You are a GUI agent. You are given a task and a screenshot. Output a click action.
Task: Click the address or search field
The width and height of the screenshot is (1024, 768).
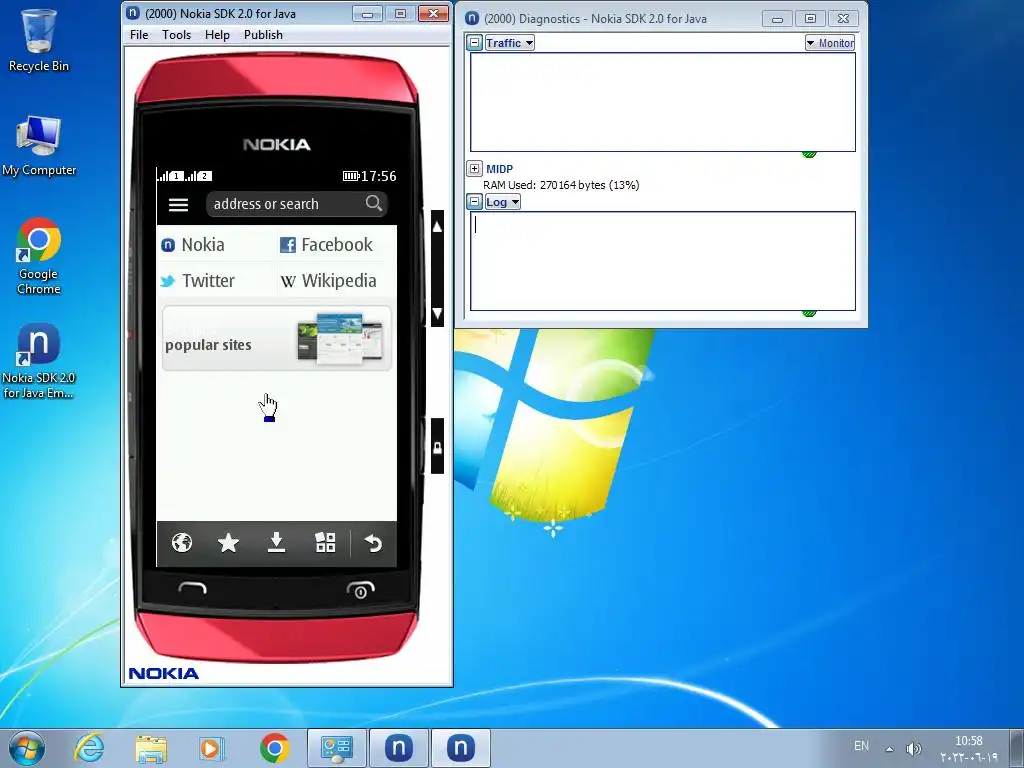[297, 204]
